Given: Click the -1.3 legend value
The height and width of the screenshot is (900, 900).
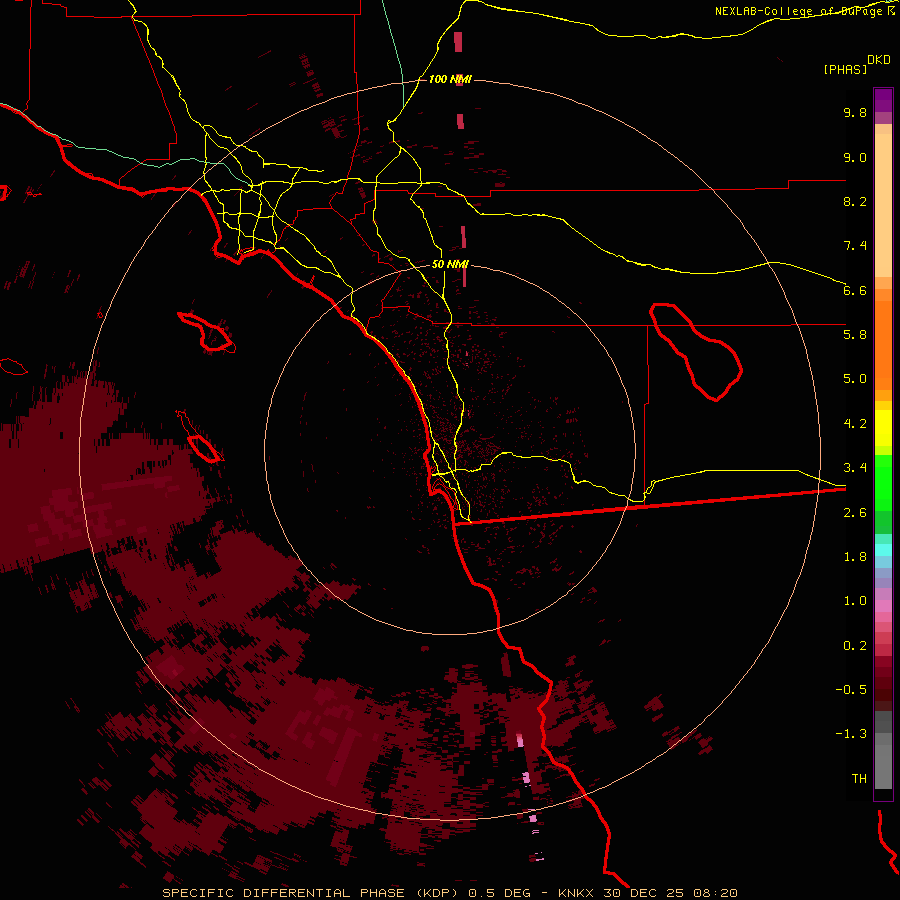Looking at the screenshot, I should [x=851, y=734].
